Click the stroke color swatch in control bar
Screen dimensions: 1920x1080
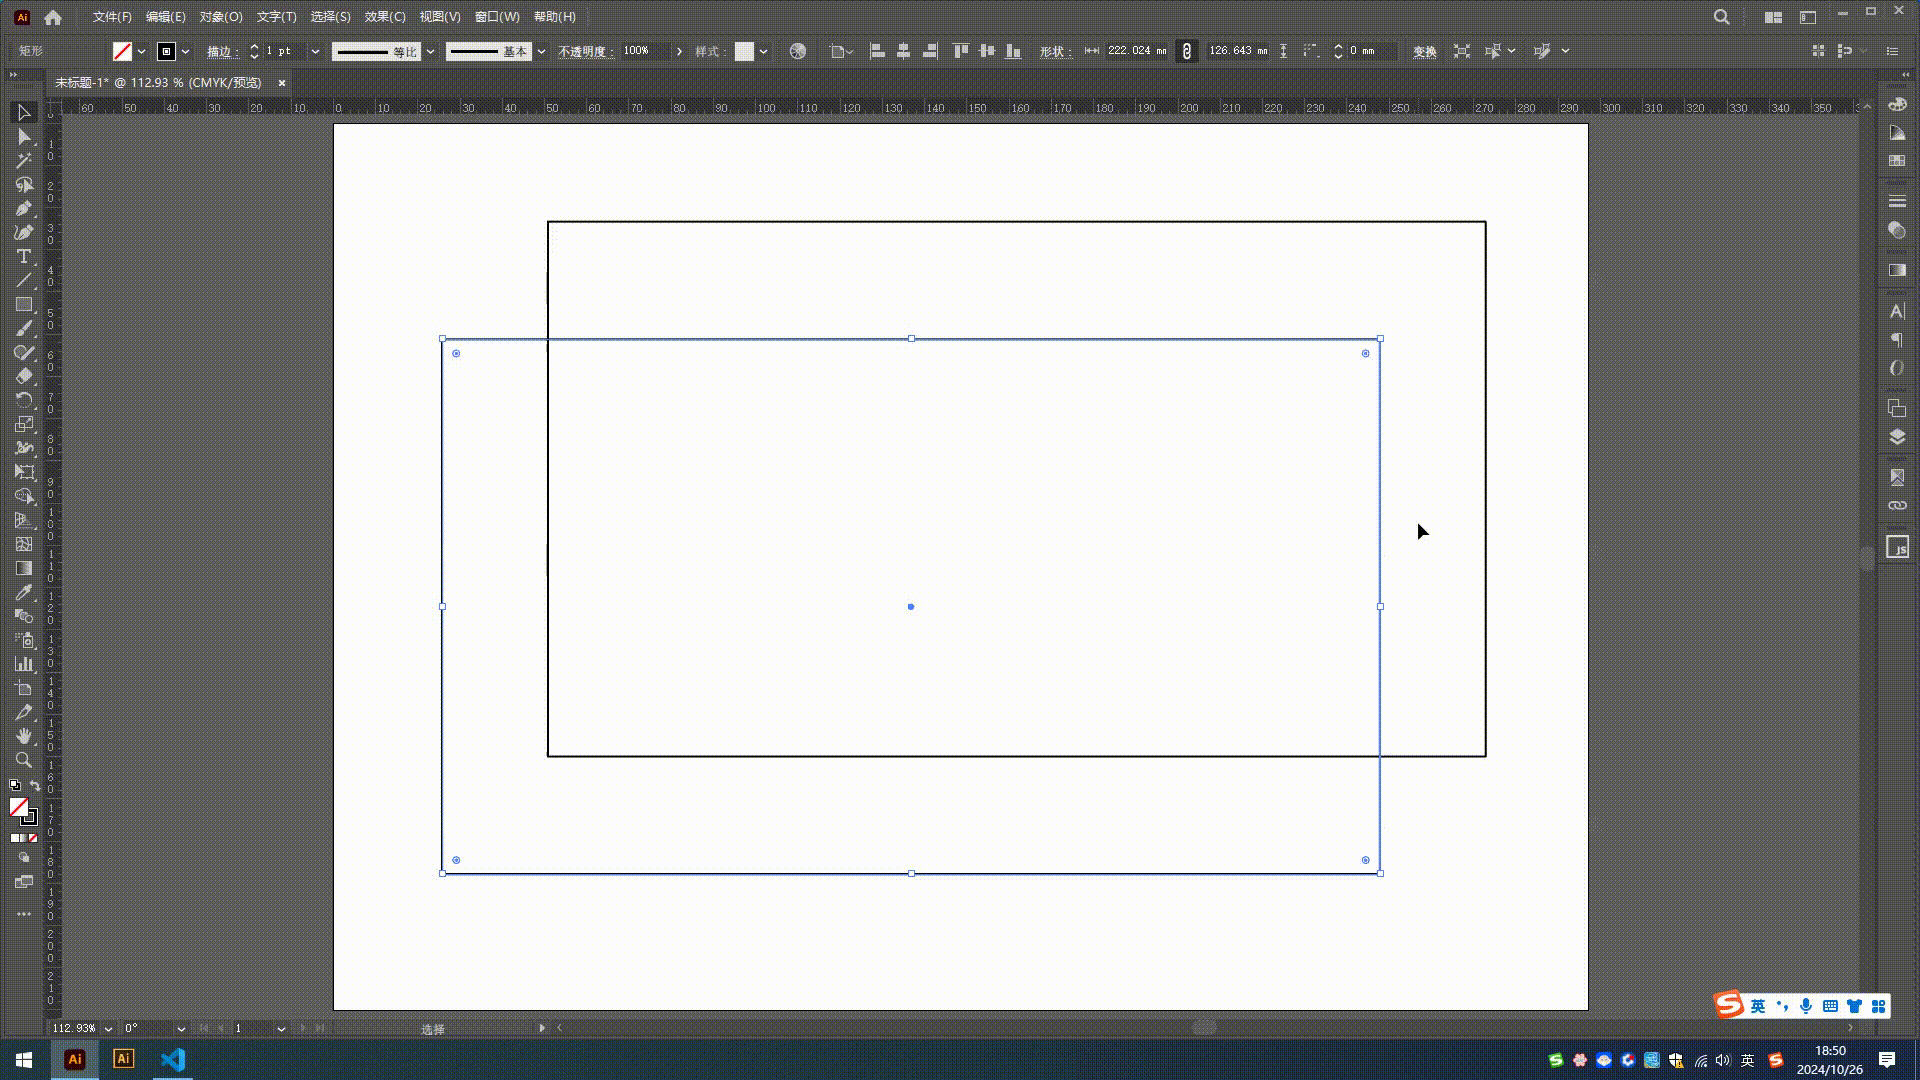pyautogui.click(x=166, y=51)
